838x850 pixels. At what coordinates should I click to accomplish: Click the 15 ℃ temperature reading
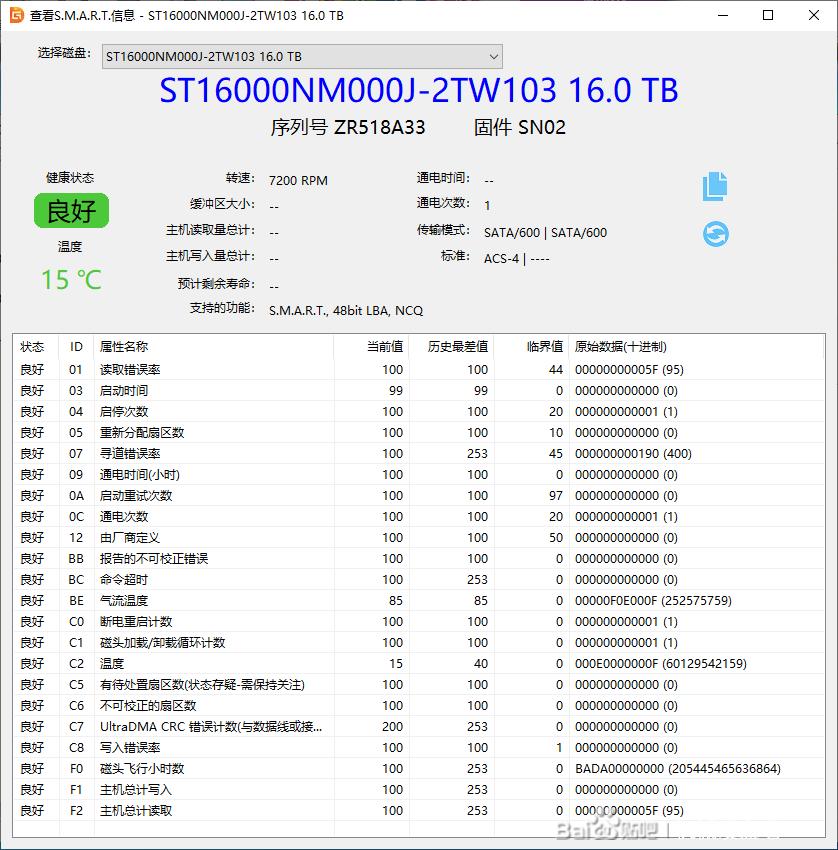pos(72,280)
